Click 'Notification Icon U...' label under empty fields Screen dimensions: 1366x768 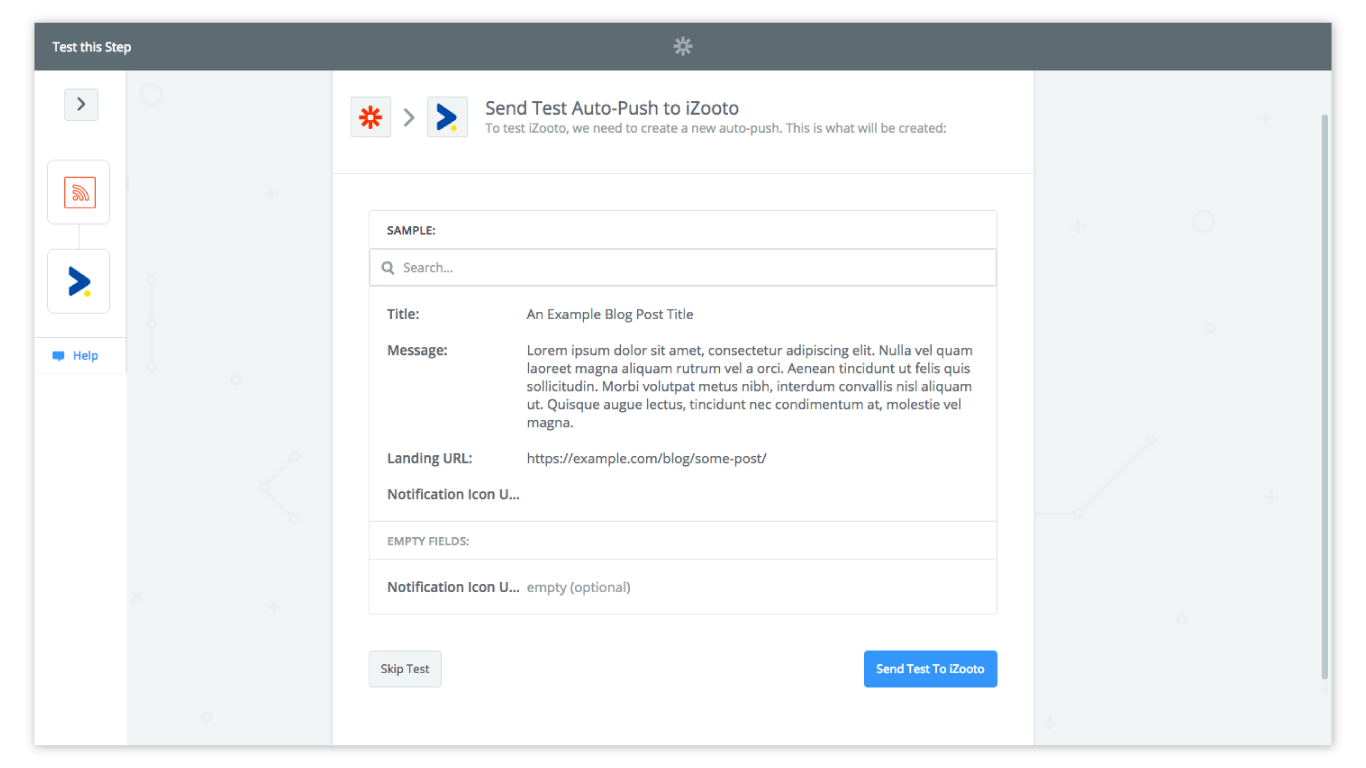453,587
